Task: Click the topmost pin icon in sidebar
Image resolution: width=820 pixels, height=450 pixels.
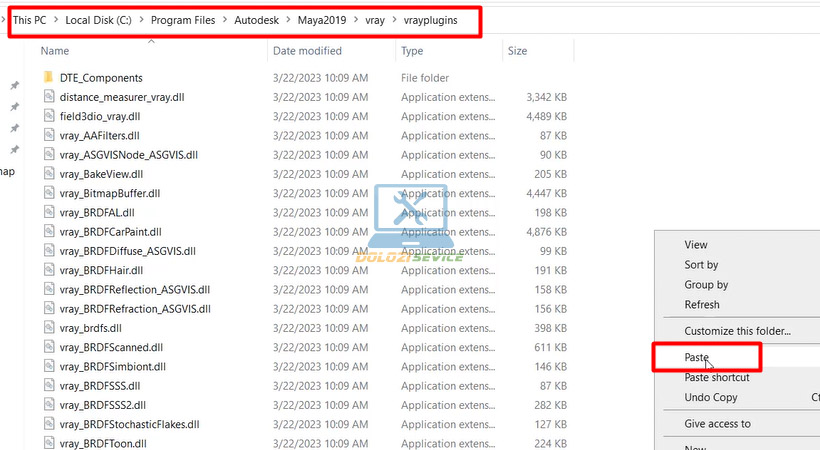Action: pos(15,85)
